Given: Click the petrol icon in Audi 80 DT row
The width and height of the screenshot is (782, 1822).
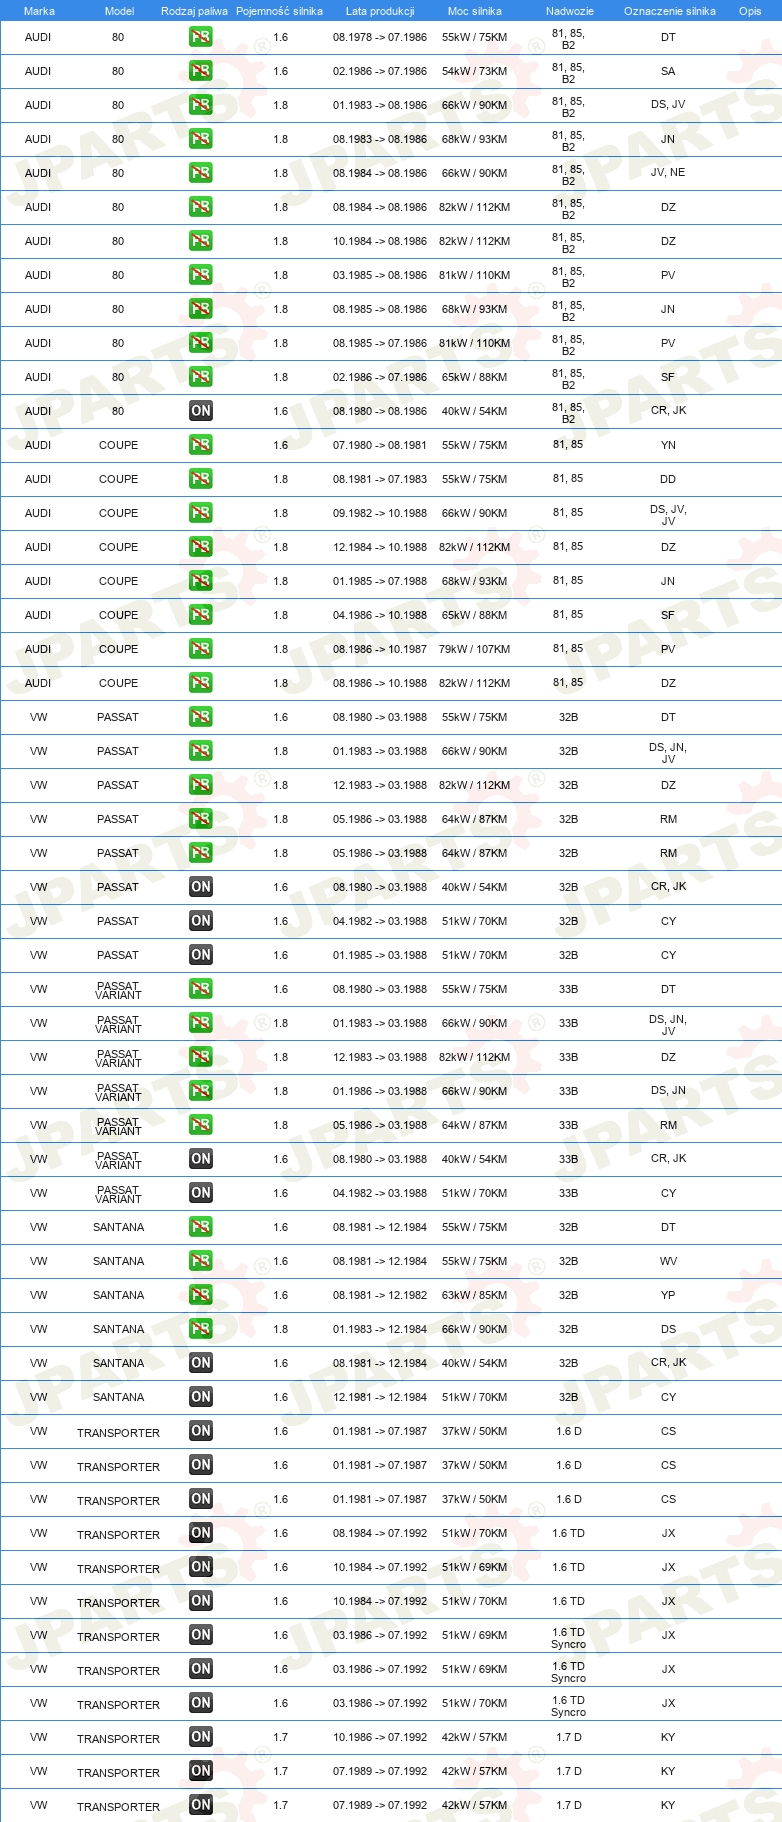Looking at the screenshot, I should tap(201, 37).
